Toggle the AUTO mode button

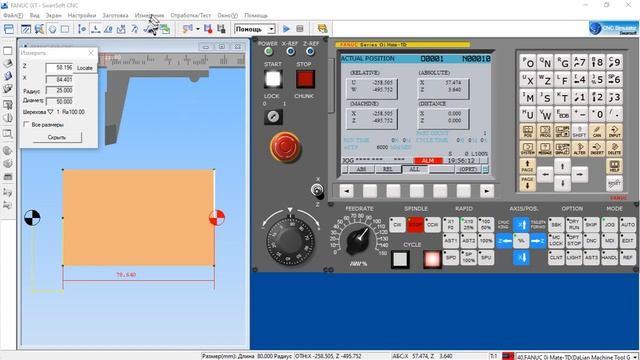click(627, 224)
